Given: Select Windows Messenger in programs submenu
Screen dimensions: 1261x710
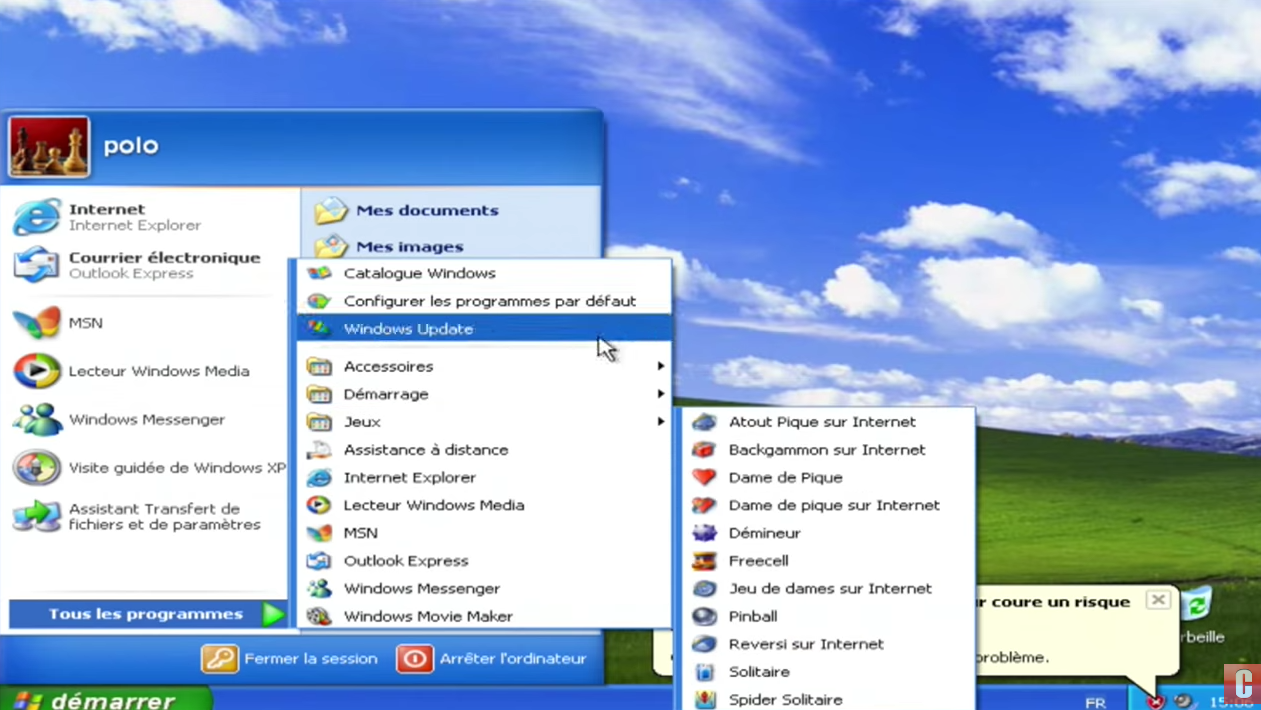Looking at the screenshot, I should point(484,589).
